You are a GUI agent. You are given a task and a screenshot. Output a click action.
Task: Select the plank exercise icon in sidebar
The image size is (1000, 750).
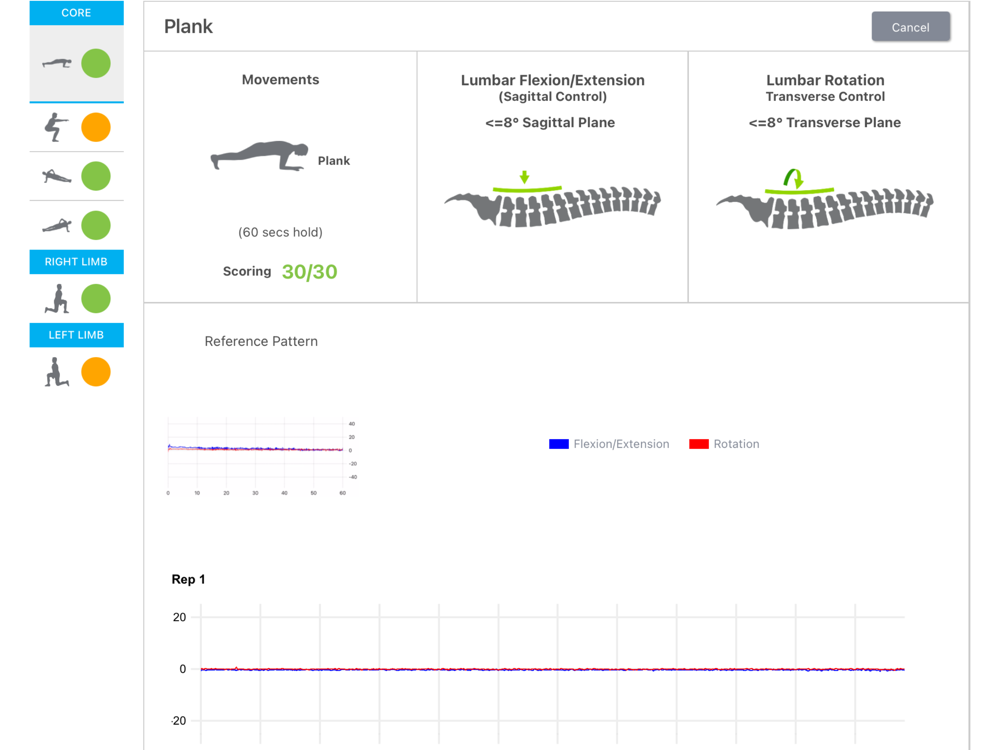pos(57,63)
